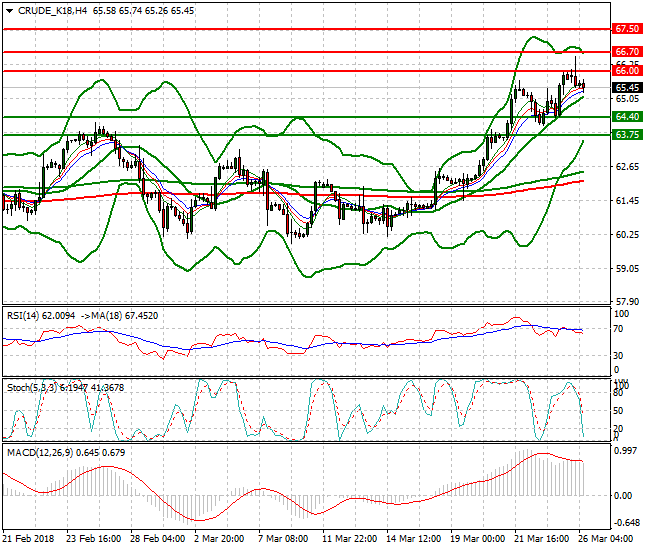Click the 62.65 price on the vertical scale
650x550 pixels.
[x=627, y=167]
